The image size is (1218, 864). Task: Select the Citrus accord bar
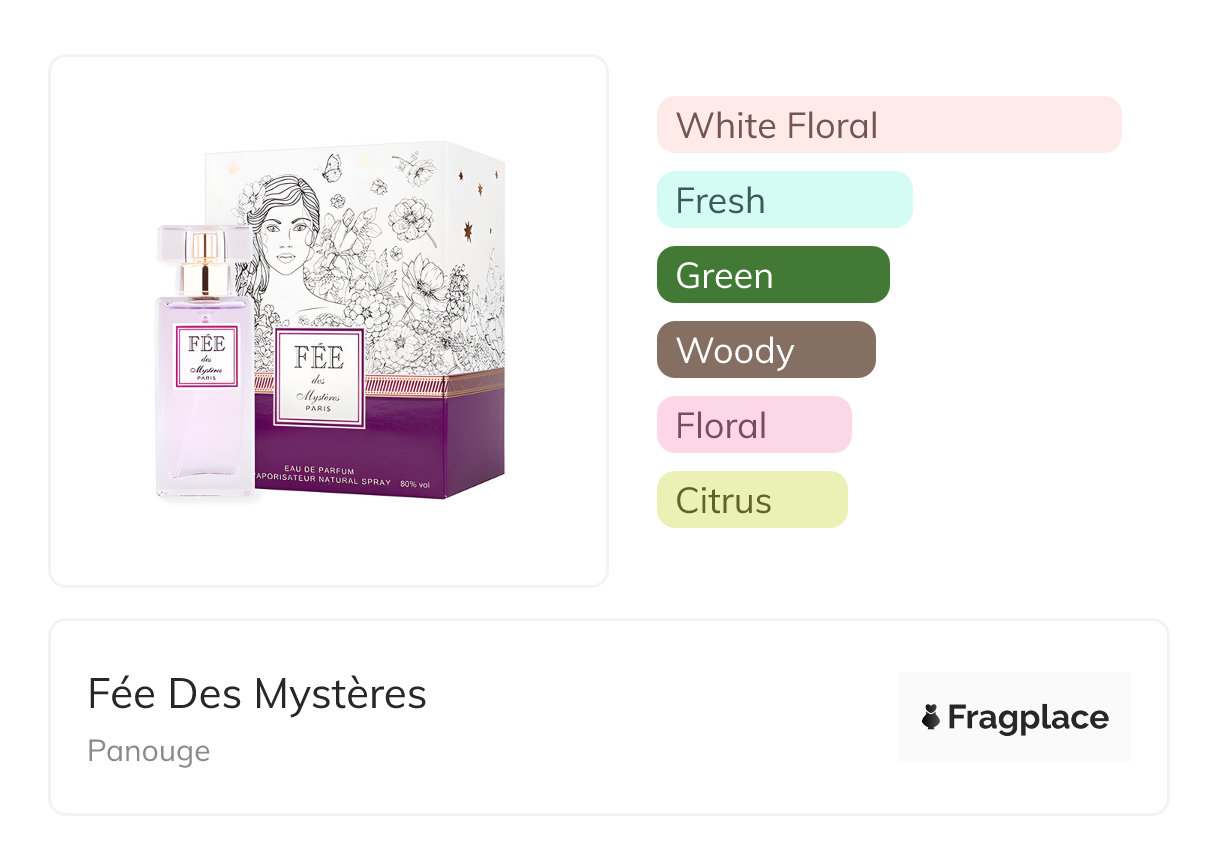[x=752, y=500]
